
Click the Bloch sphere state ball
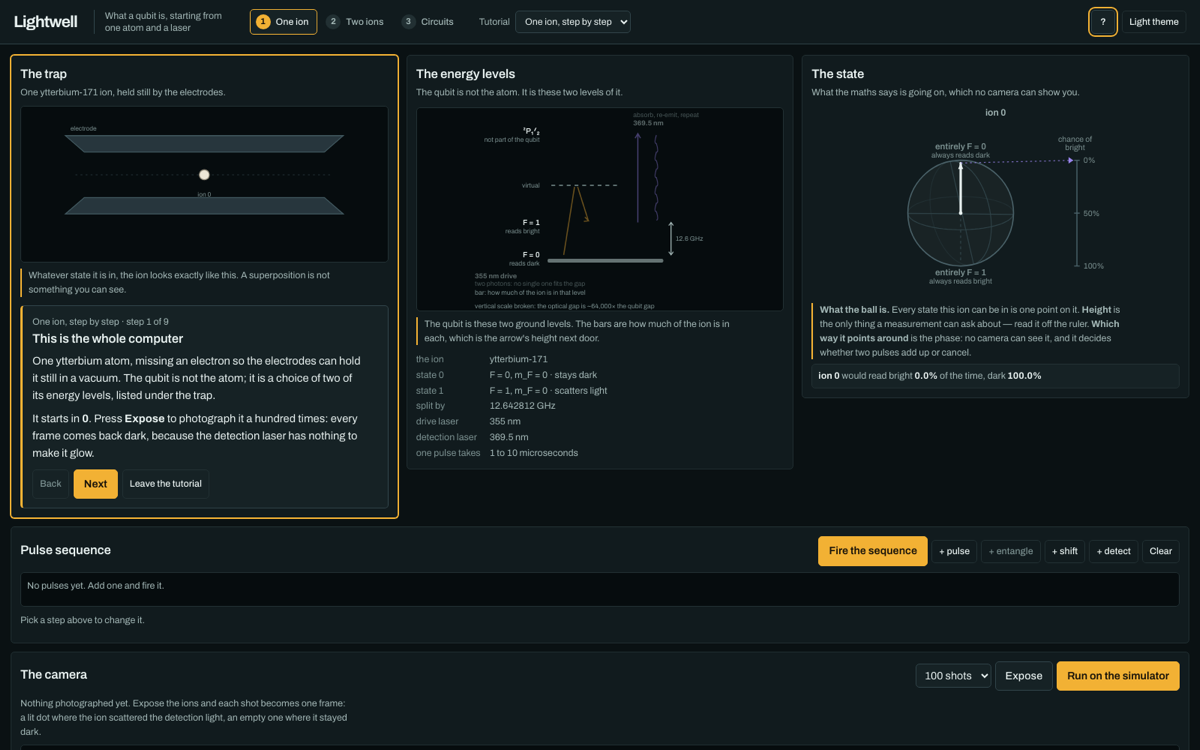click(961, 212)
